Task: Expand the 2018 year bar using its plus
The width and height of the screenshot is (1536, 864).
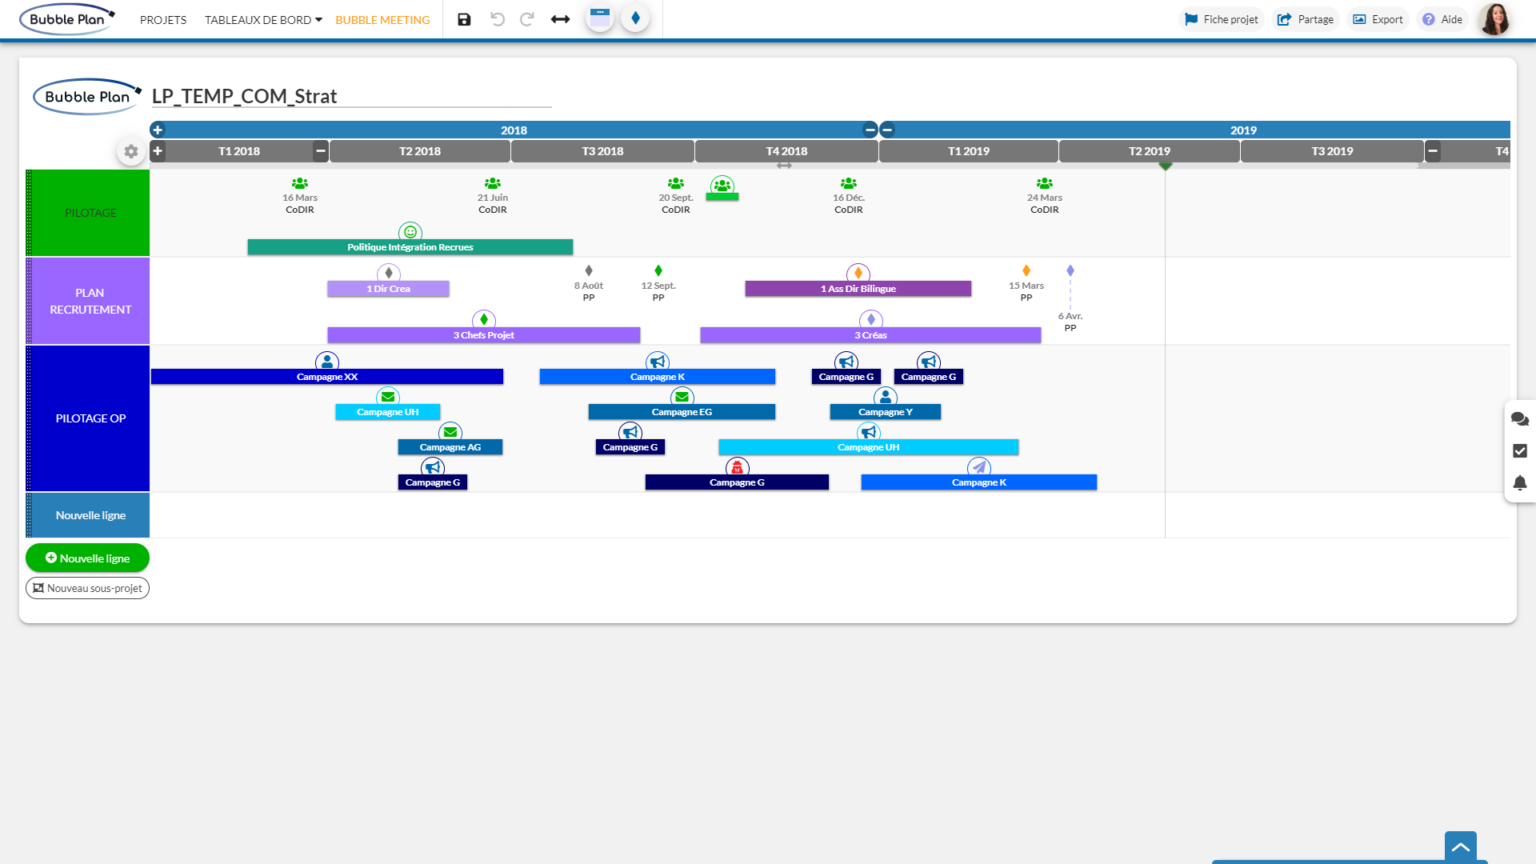Action: (x=157, y=130)
